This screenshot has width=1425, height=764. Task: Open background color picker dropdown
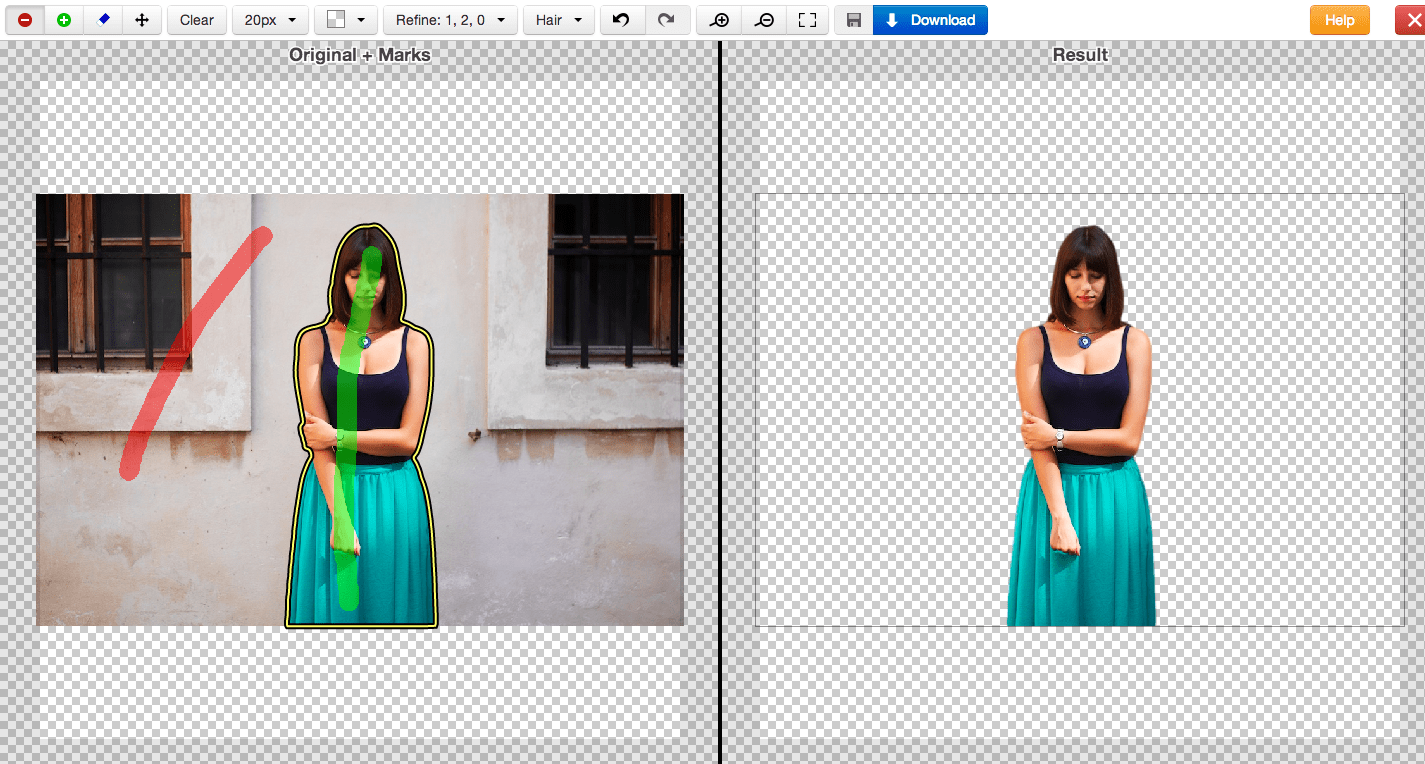345,20
